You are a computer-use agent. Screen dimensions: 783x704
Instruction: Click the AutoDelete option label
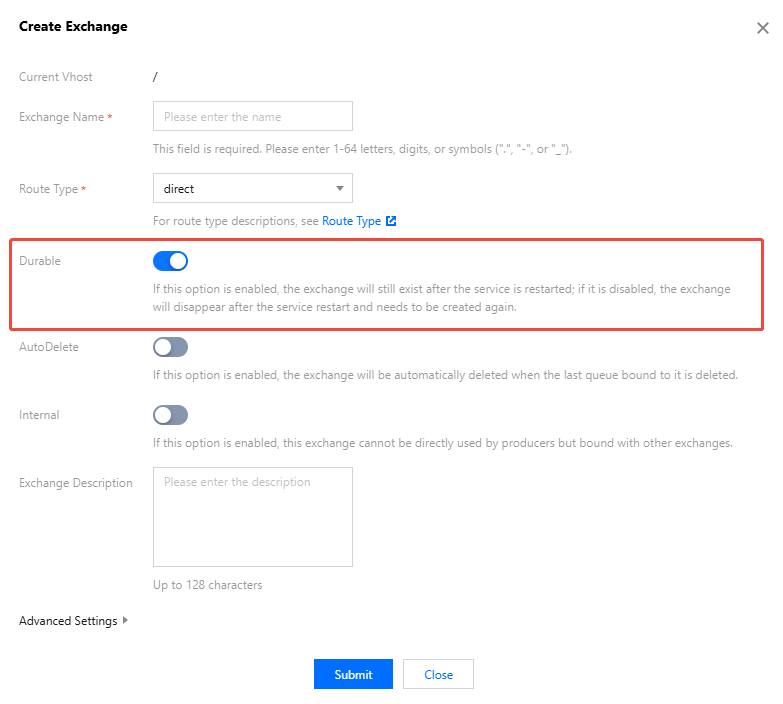(x=49, y=347)
